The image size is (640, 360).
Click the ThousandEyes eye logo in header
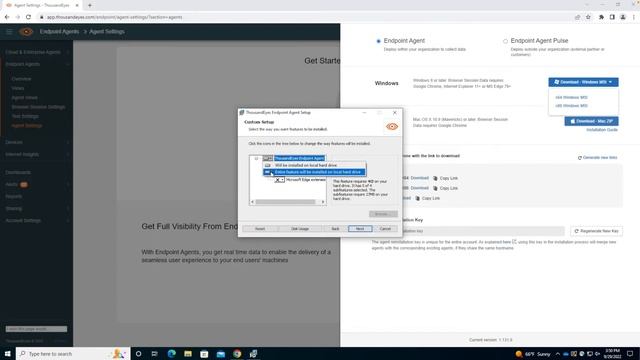26,31
